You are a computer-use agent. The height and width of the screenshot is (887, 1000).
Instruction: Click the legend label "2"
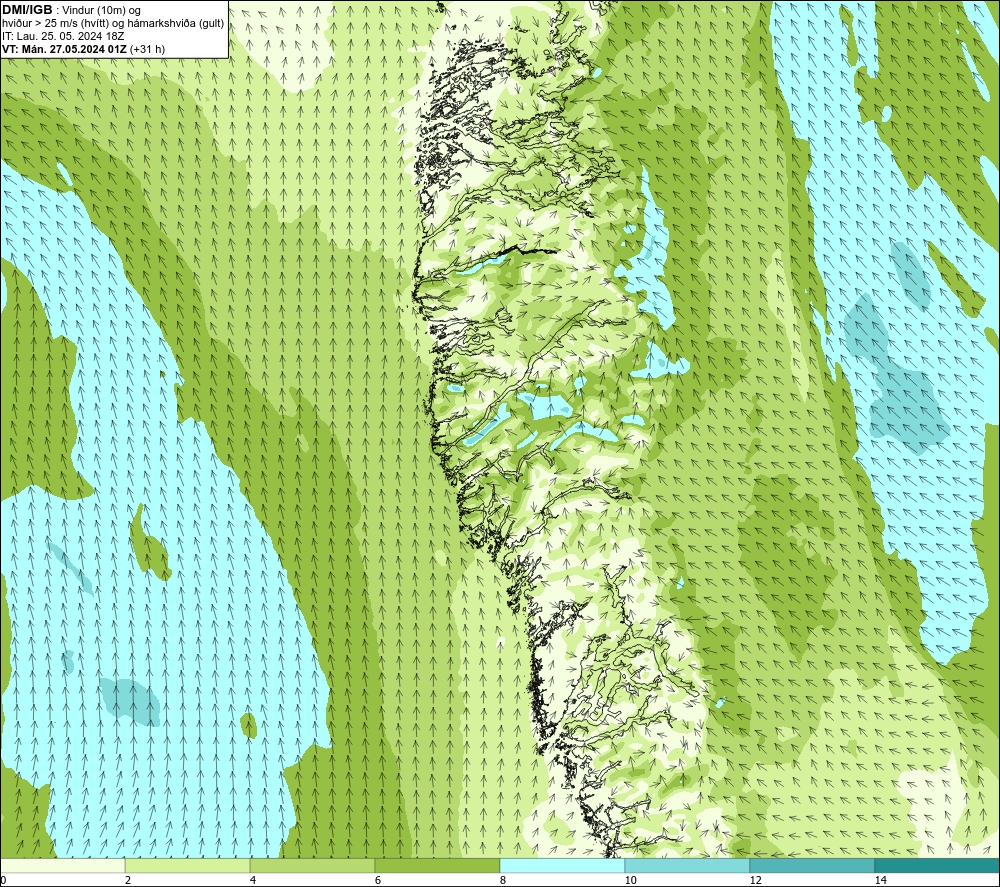click(128, 881)
